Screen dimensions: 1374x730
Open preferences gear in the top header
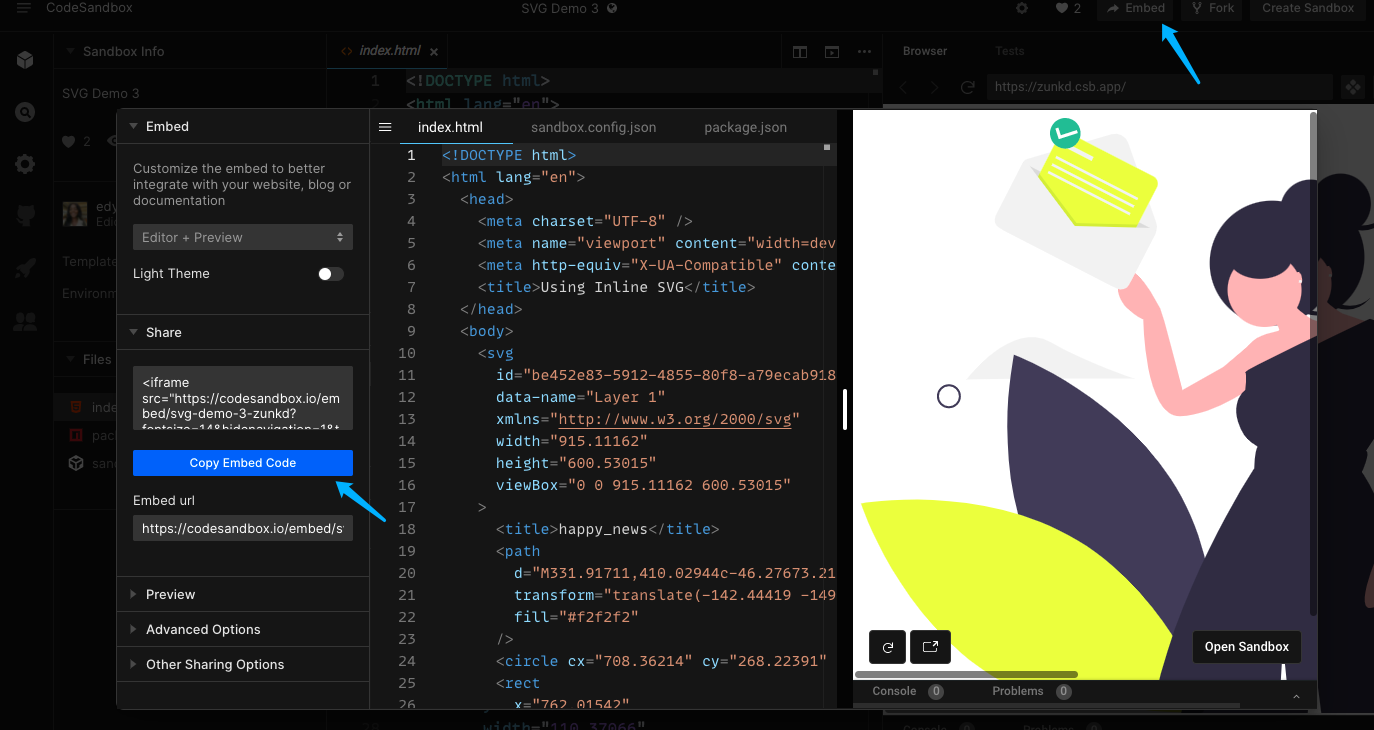pyautogui.click(x=1021, y=8)
